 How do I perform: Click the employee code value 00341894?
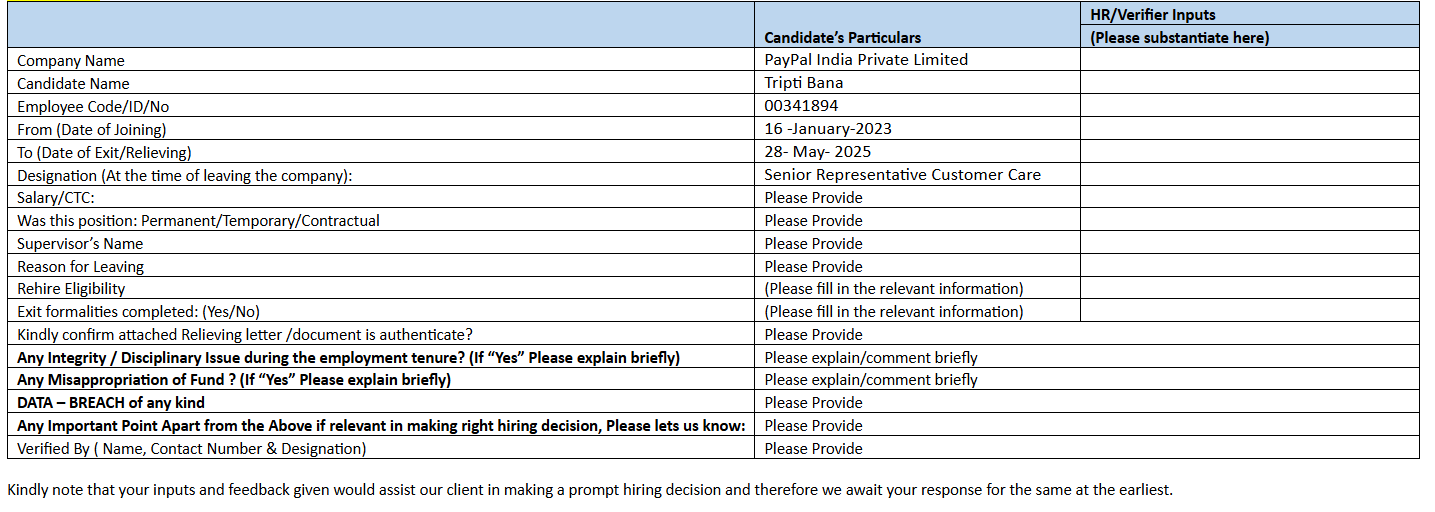click(x=801, y=106)
